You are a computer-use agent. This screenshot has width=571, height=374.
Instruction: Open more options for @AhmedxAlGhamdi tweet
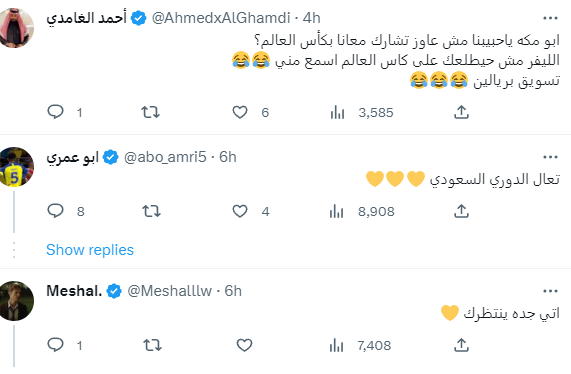[x=550, y=18]
